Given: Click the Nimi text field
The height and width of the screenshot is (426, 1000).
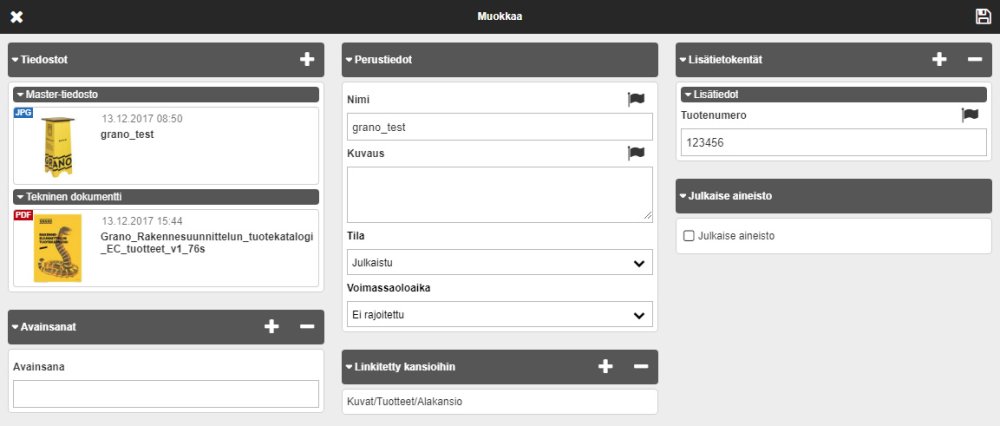Looking at the screenshot, I should (x=499, y=127).
